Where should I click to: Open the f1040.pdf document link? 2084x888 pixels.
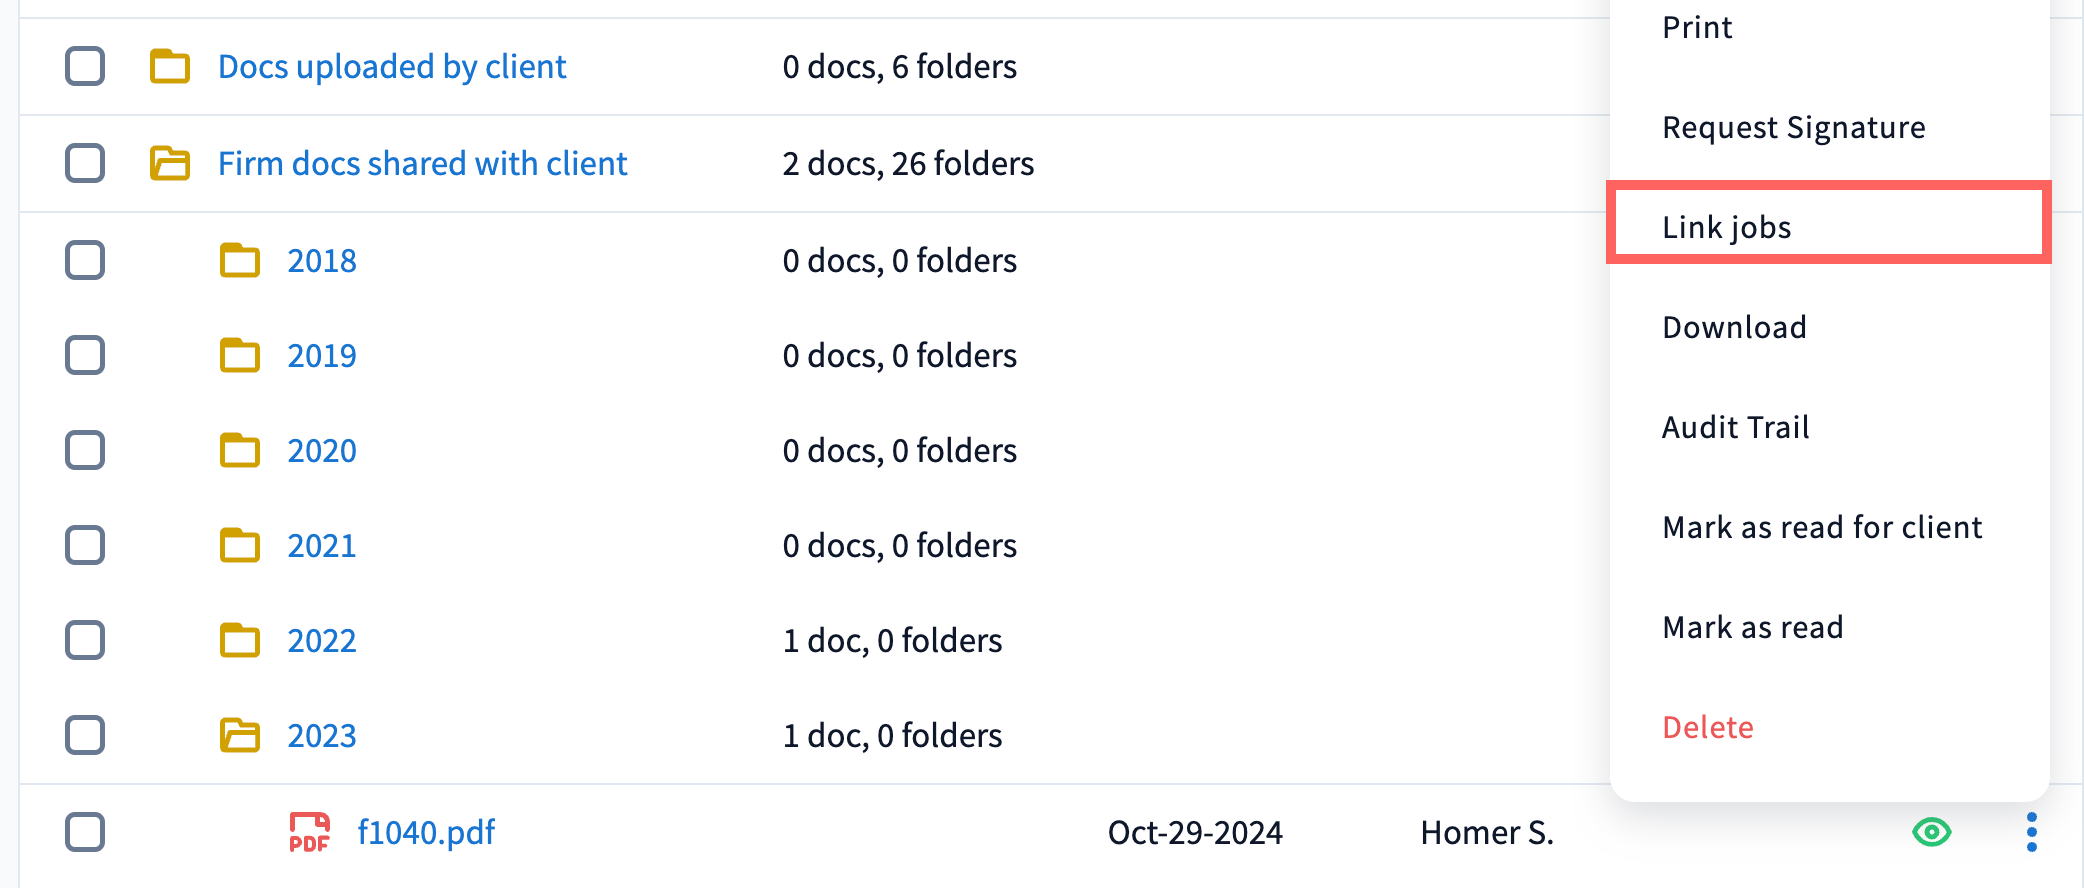coord(426,832)
